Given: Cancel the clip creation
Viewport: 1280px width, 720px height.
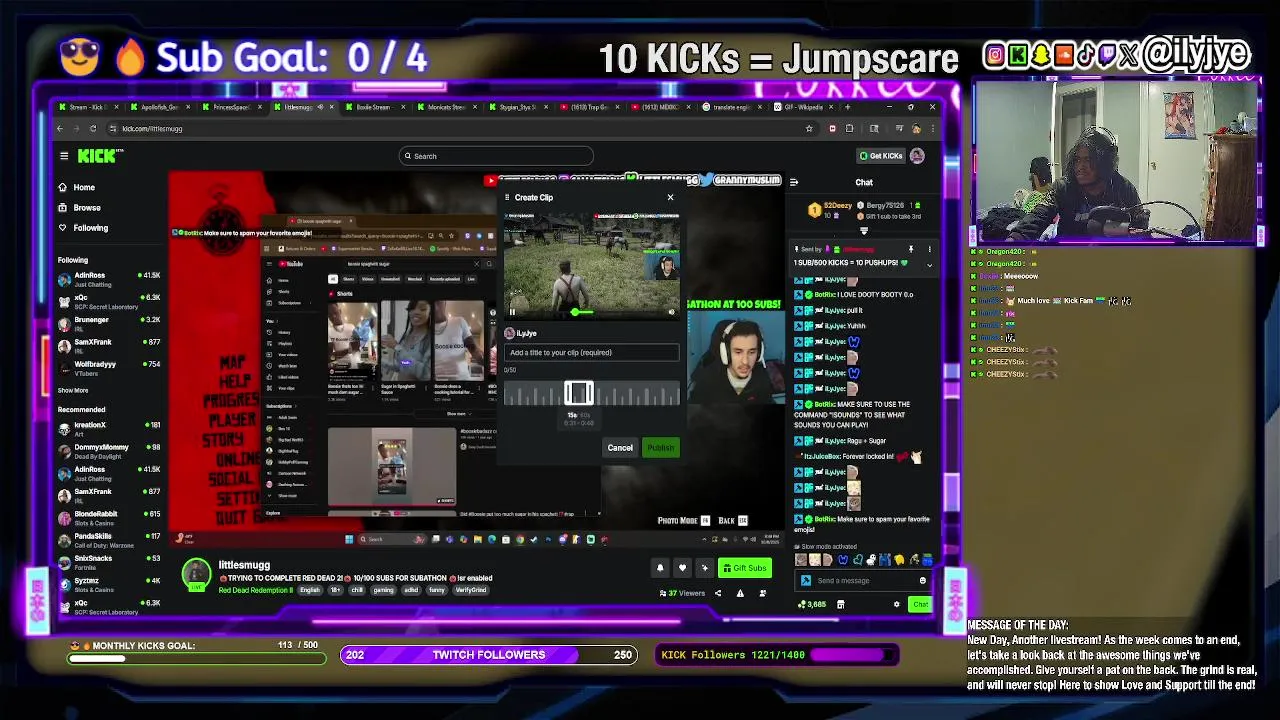Looking at the screenshot, I should pos(620,447).
